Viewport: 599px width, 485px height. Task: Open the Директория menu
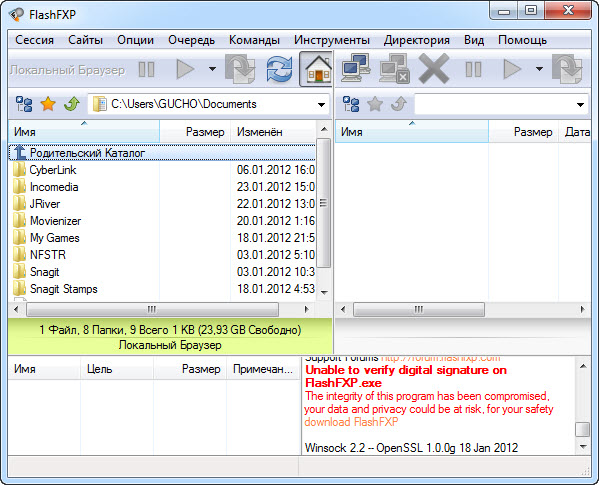pyautogui.click(x=417, y=40)
